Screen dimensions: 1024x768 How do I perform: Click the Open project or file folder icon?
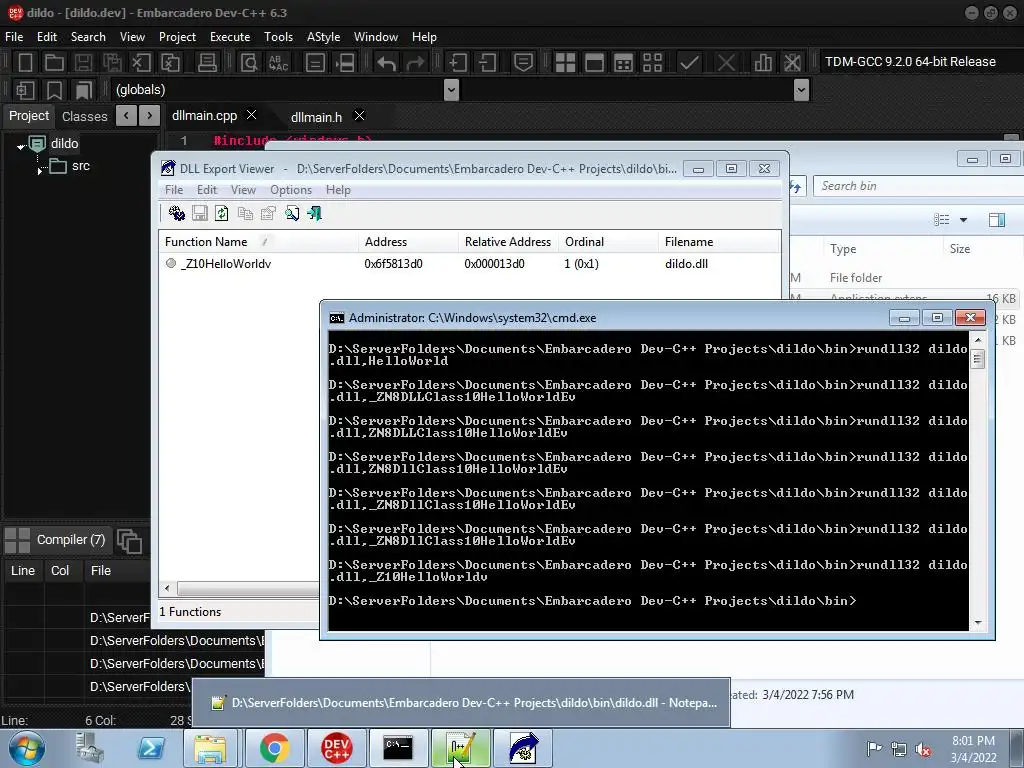click(54, 63)
